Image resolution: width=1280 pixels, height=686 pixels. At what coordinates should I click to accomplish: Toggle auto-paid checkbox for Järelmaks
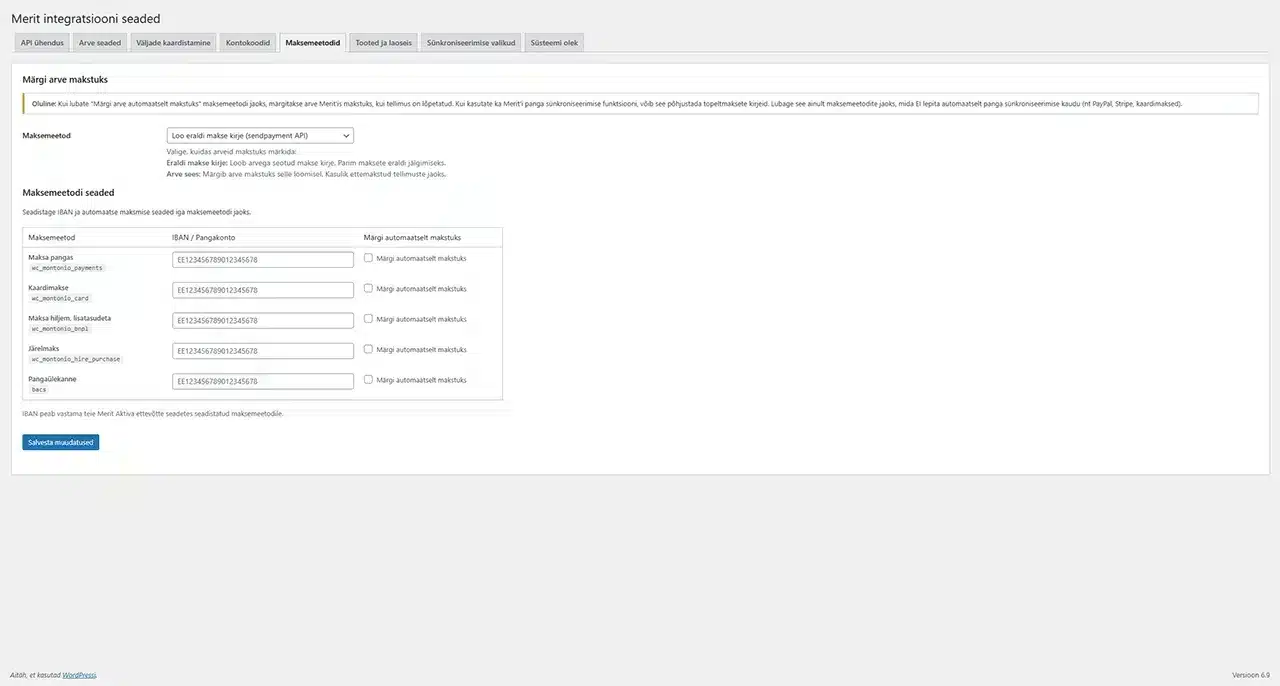(x=369, y=350)
